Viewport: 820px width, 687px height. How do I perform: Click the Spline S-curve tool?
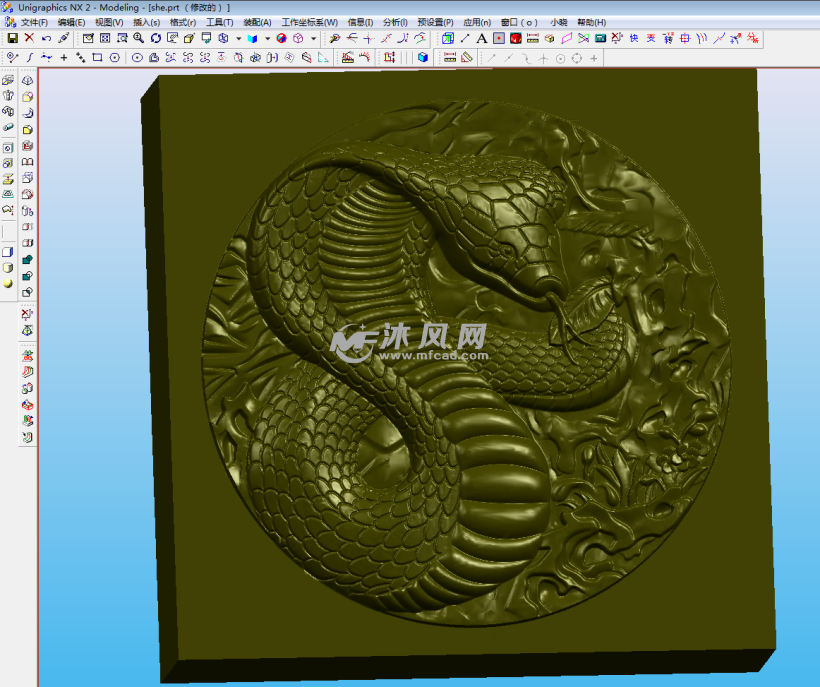coord(29,58)
